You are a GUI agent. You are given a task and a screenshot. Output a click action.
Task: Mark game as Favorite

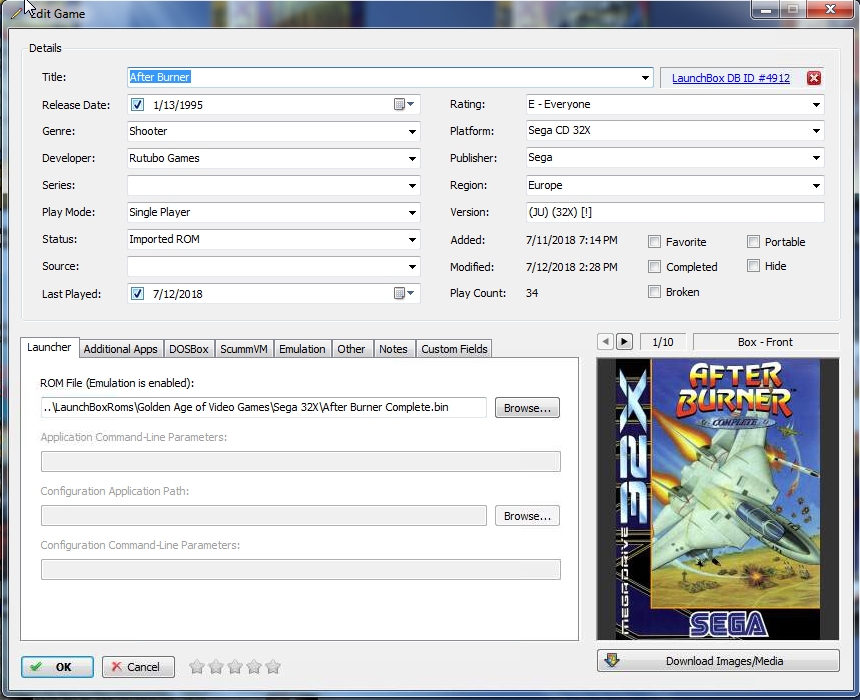coord(654,242)
